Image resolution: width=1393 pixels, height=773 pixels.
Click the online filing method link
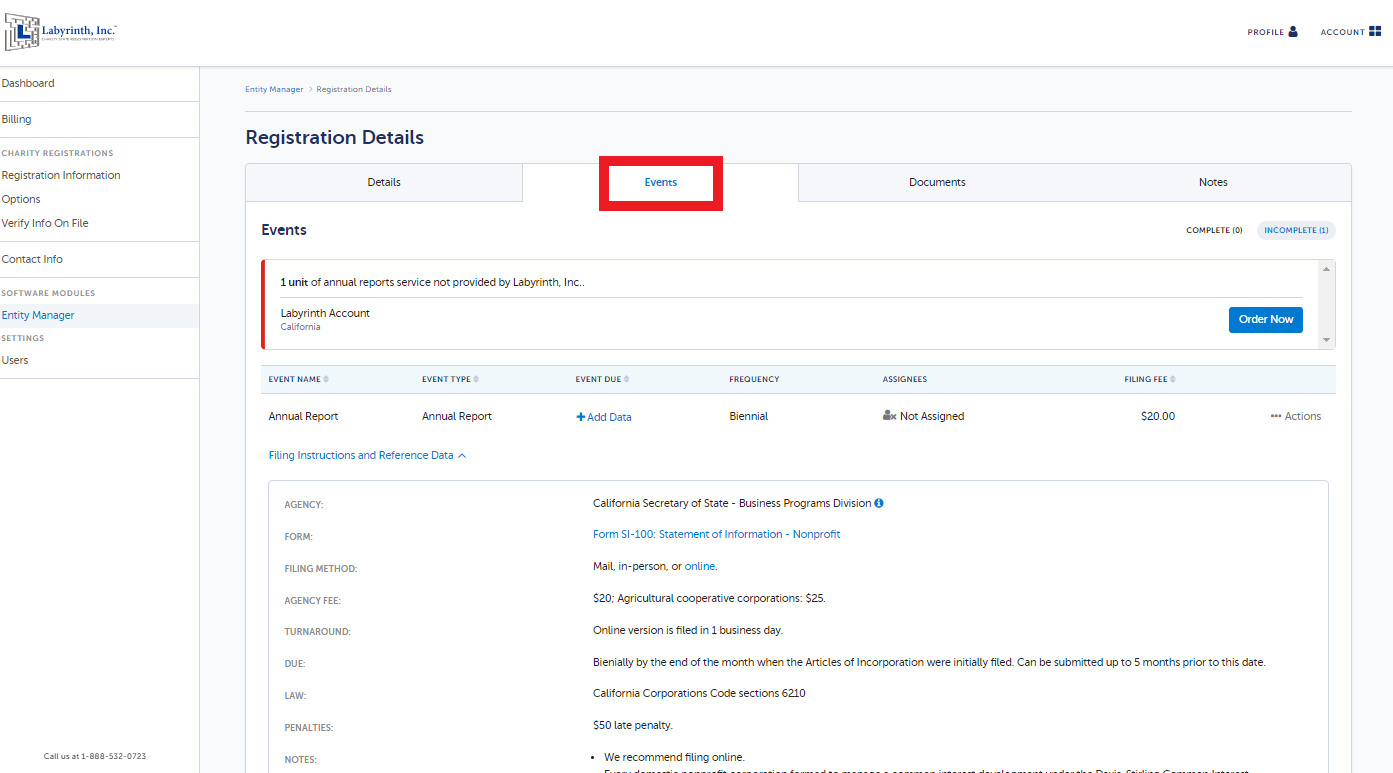(x=700, y=566)
